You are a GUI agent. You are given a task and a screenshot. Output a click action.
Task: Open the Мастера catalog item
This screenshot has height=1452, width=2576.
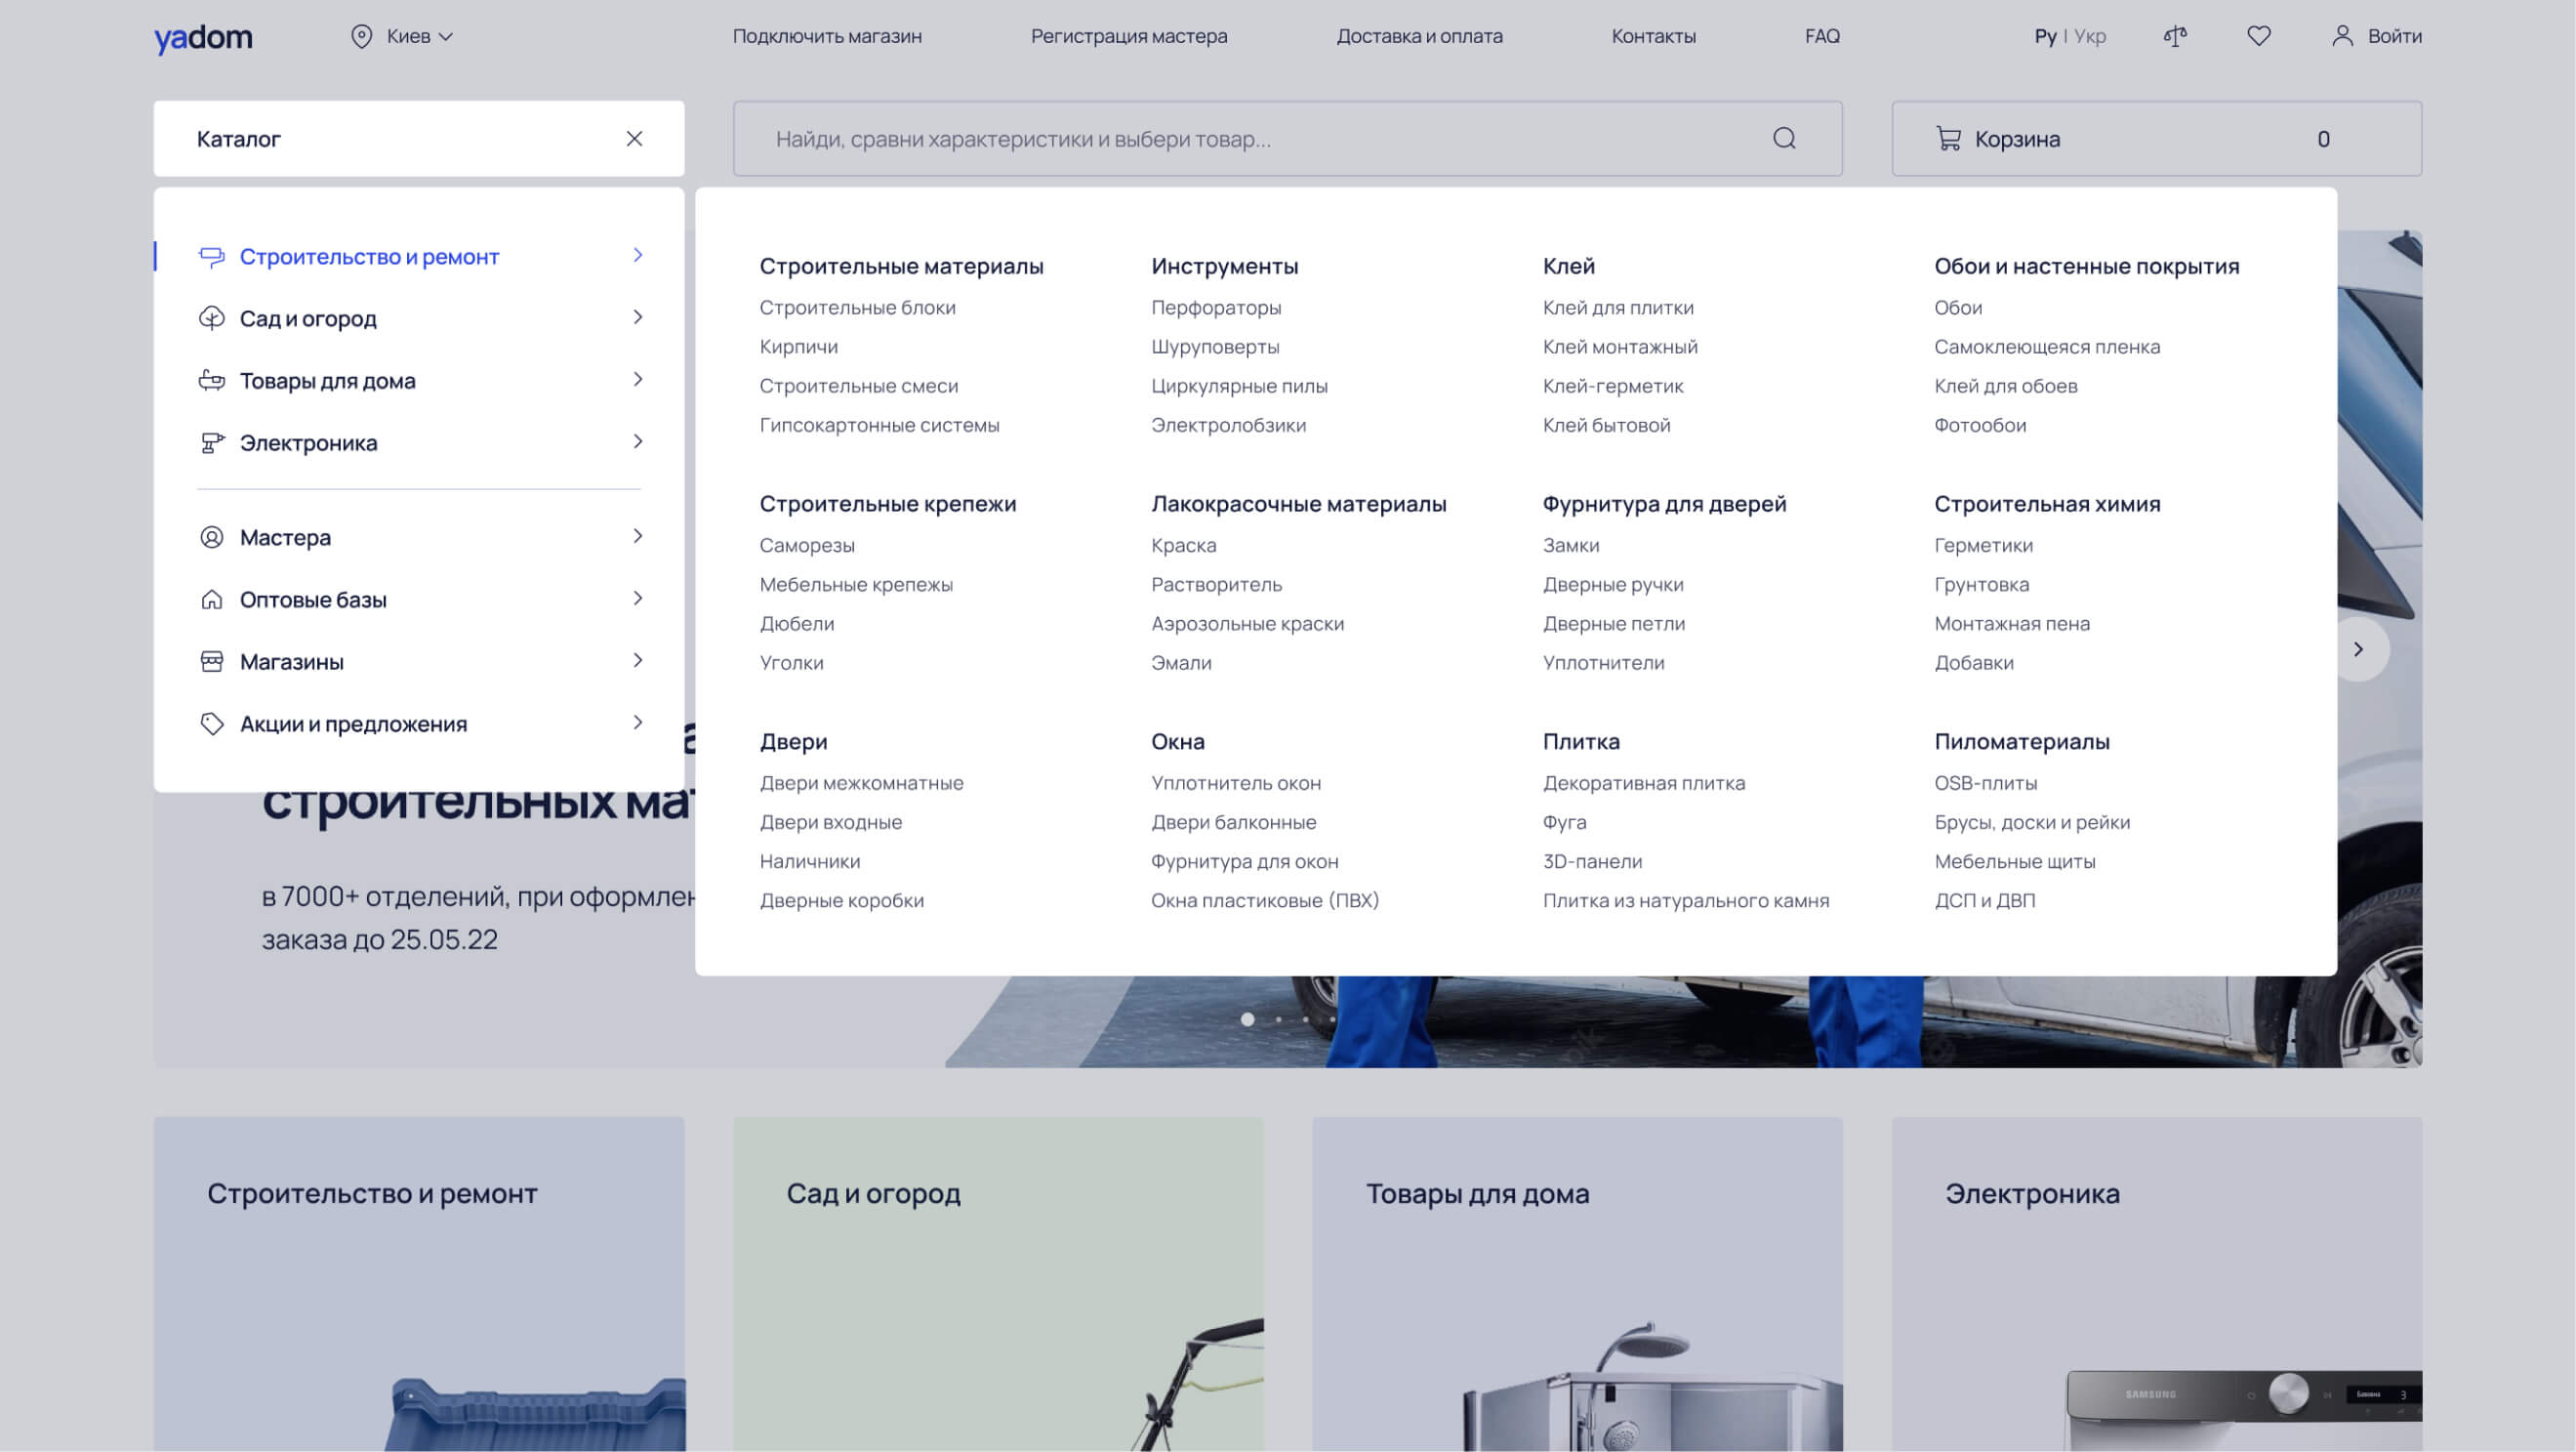pyautogui.click(x=285, y=537)
